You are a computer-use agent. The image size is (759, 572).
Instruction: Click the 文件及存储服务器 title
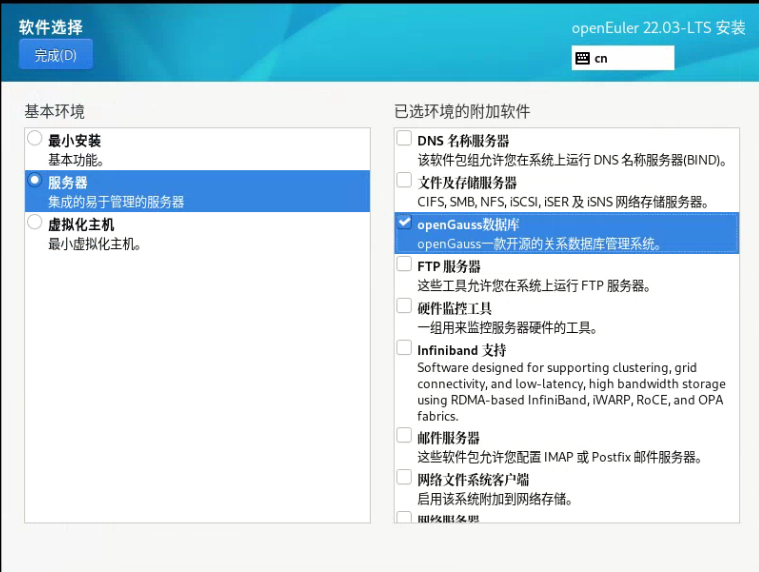467,182
